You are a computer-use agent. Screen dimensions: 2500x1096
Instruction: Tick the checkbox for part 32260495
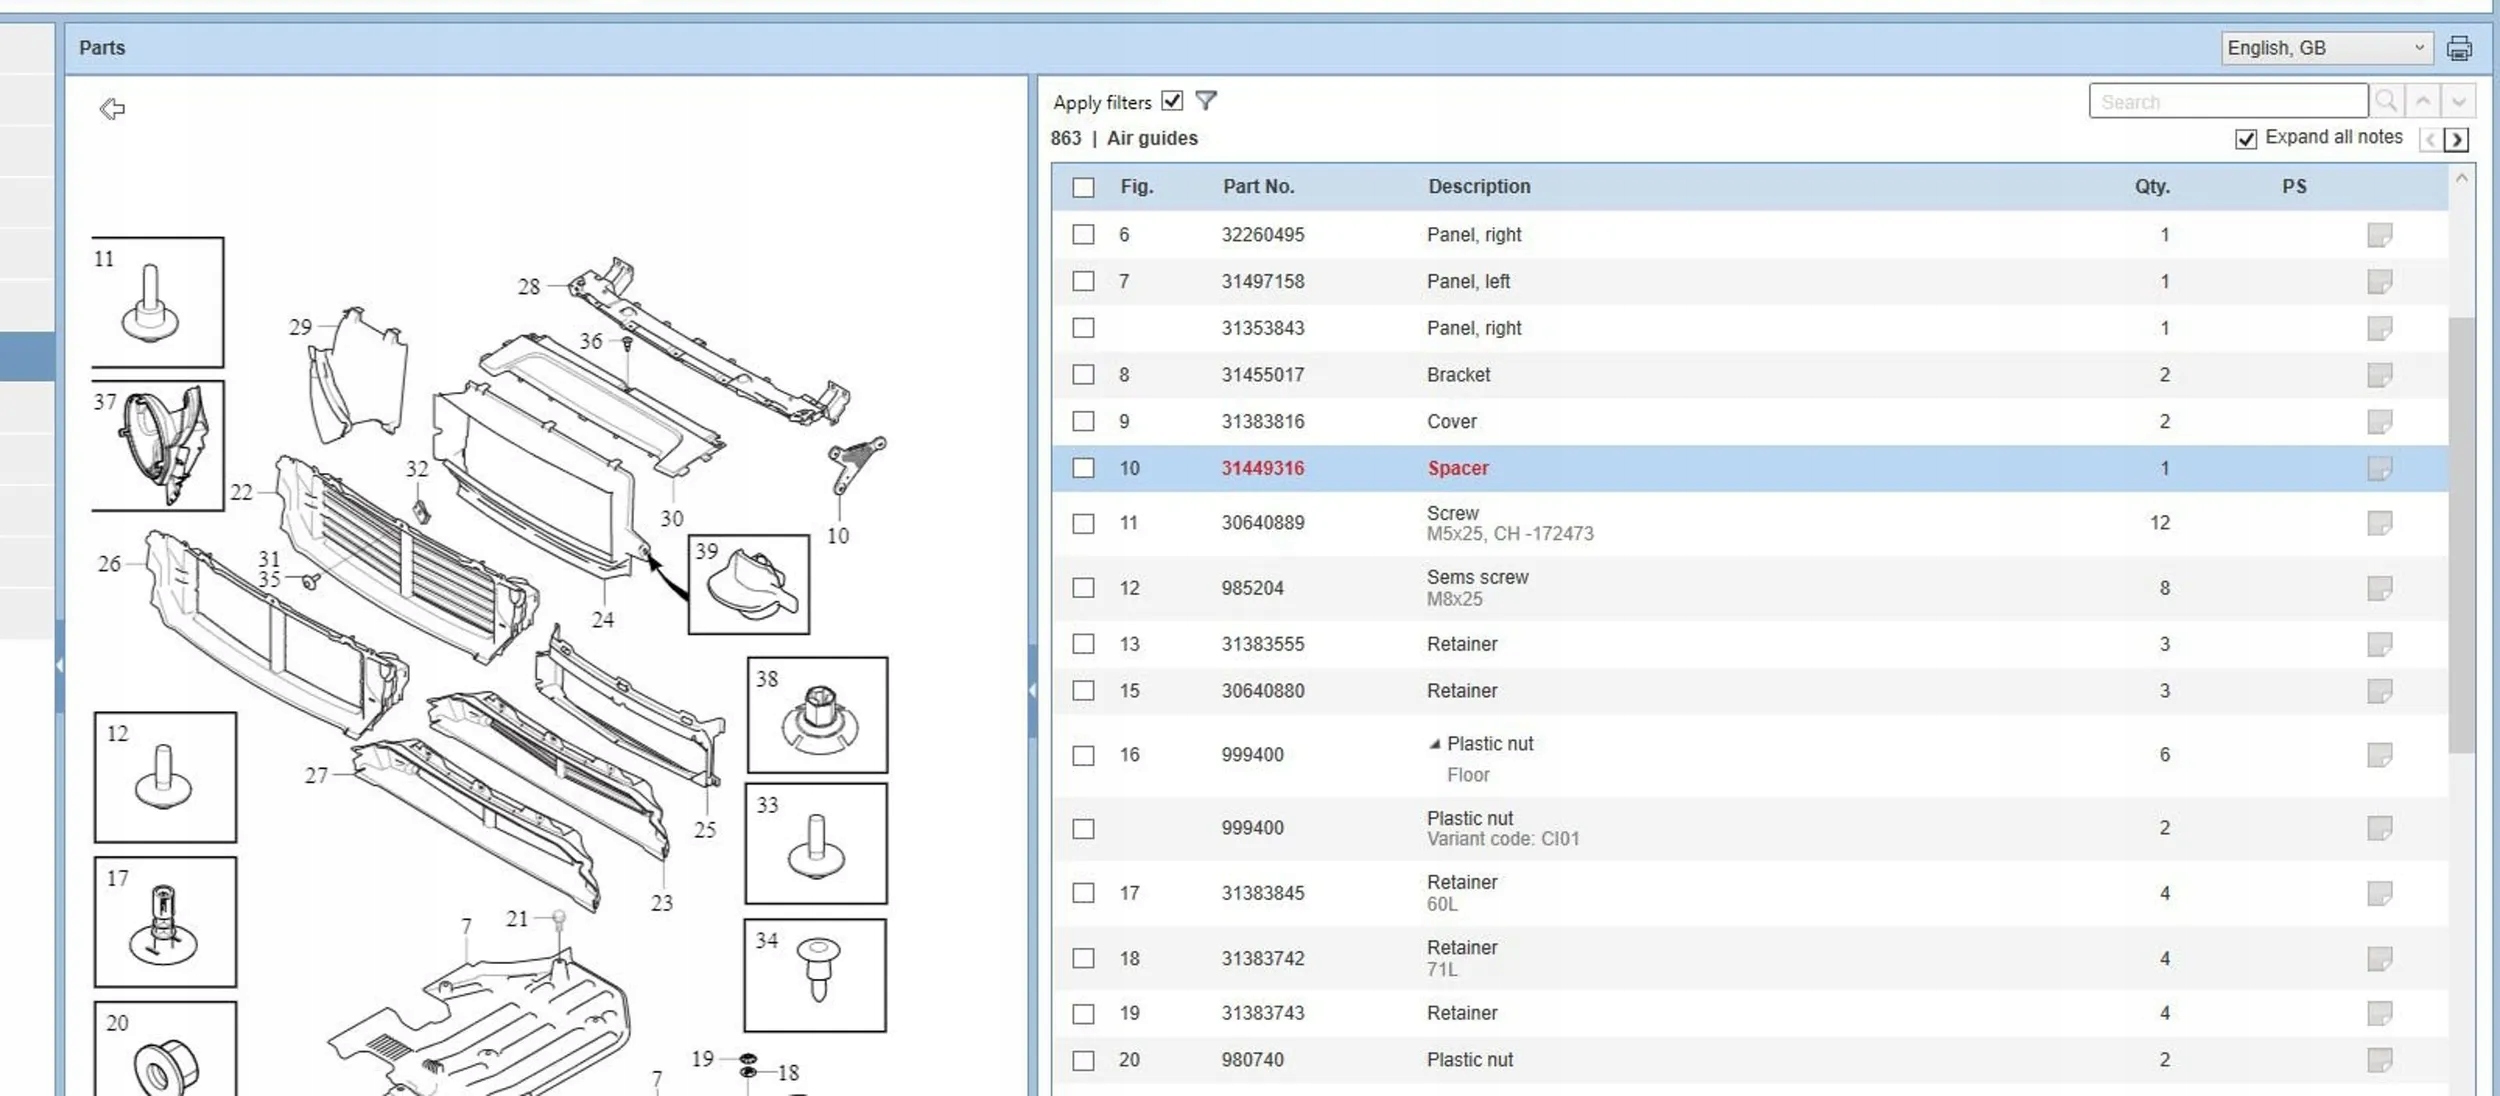click(1083, 235)
